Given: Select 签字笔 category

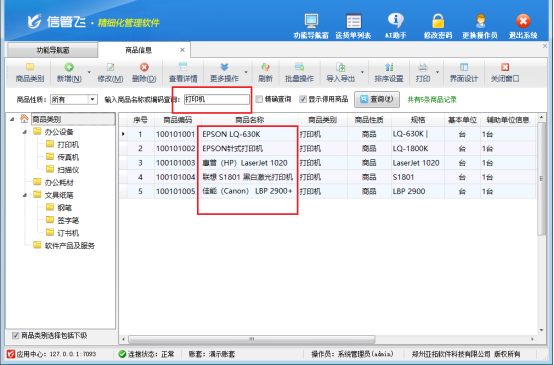Looking at the screenshot, I should click(68, 220).
